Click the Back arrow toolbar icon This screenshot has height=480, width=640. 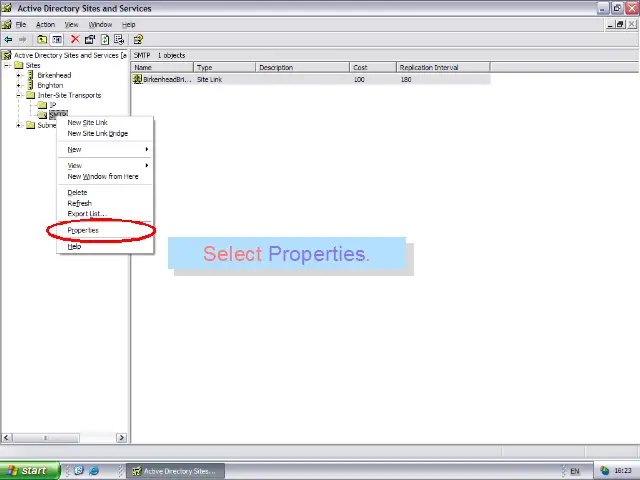click(8, 40)
